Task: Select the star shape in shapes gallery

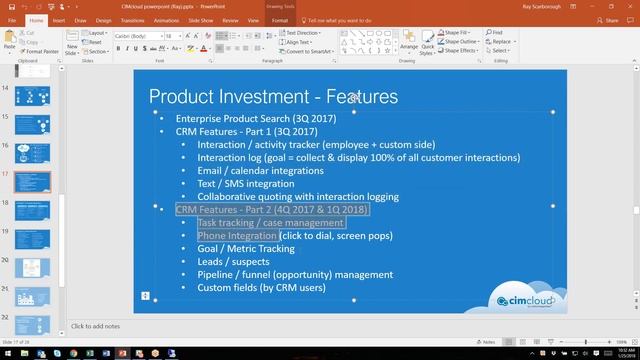Action: point(387,51)
